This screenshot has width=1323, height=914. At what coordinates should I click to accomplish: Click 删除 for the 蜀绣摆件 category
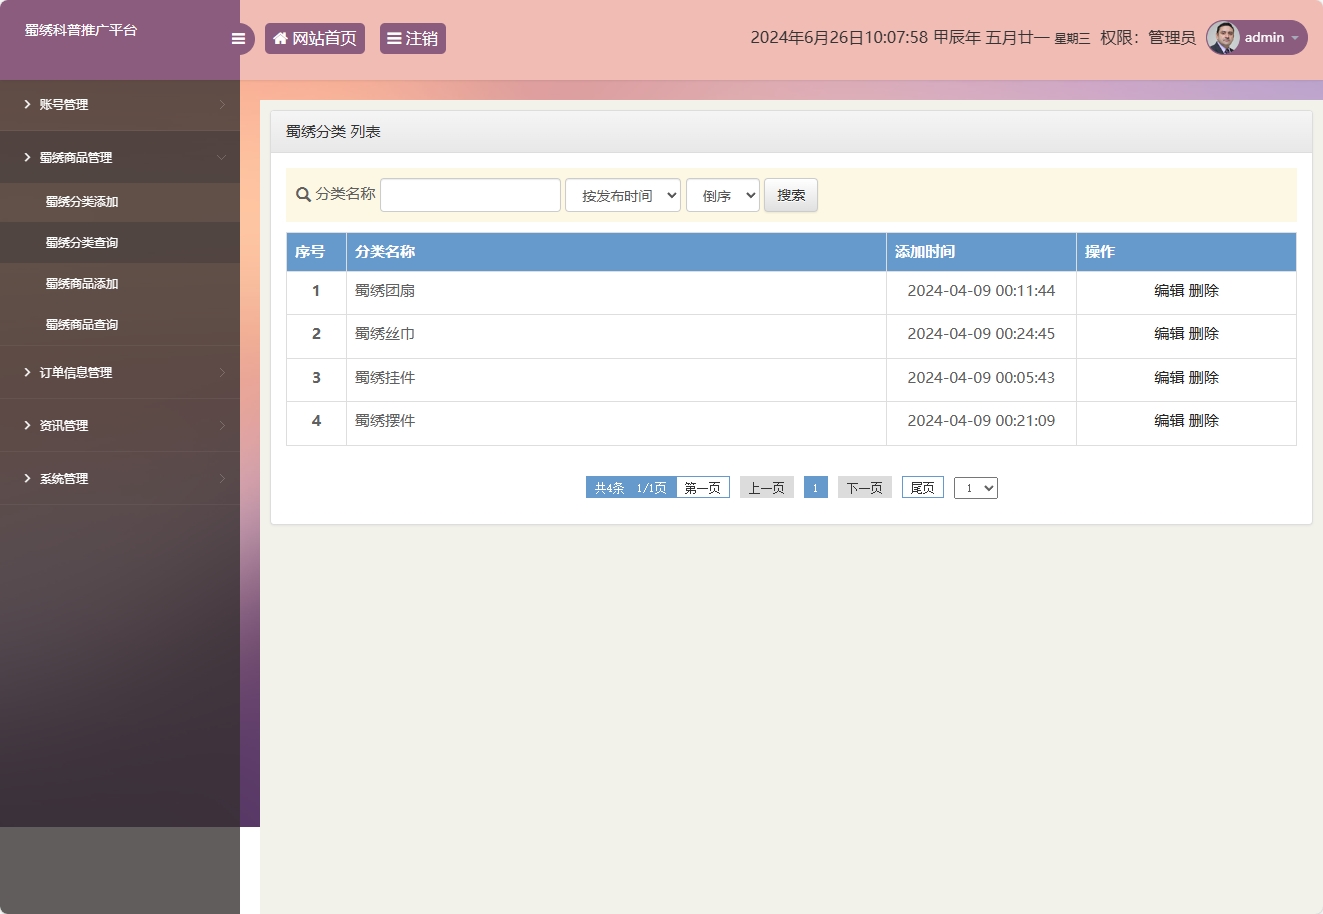[1204, 420]
